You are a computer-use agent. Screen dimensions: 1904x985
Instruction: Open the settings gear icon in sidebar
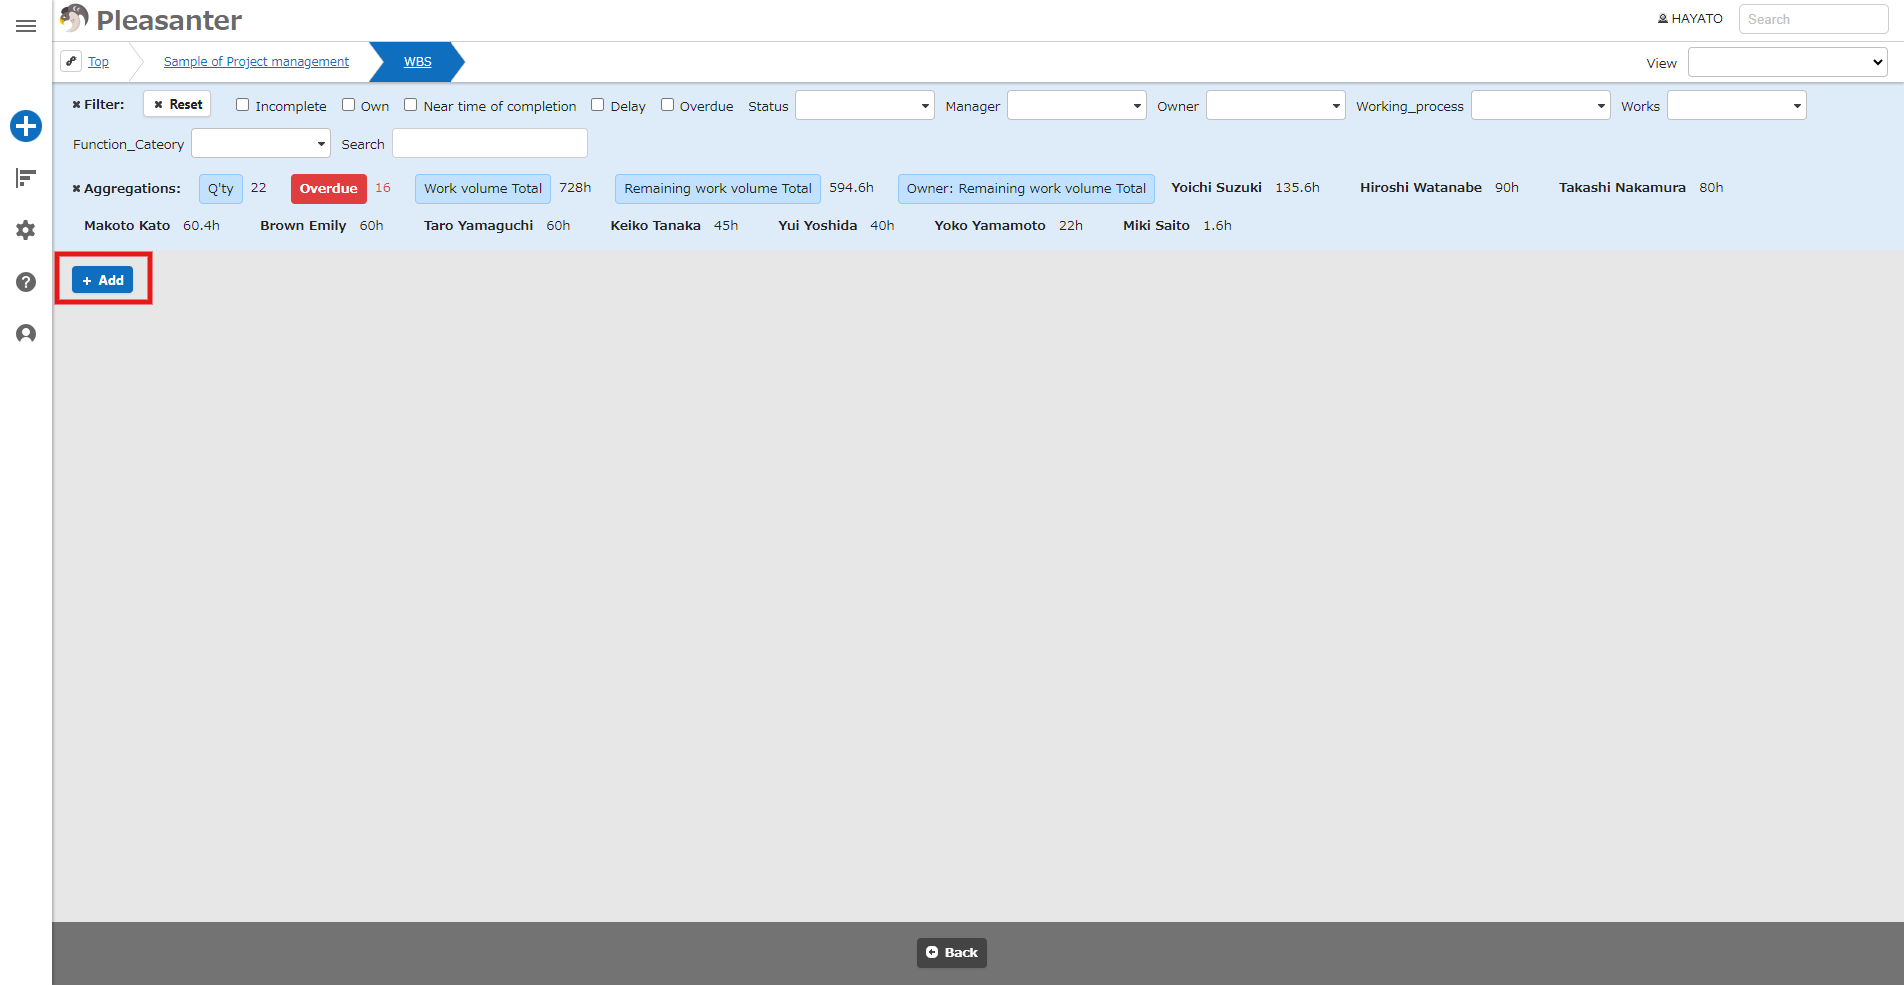click(x=26, y=230)
